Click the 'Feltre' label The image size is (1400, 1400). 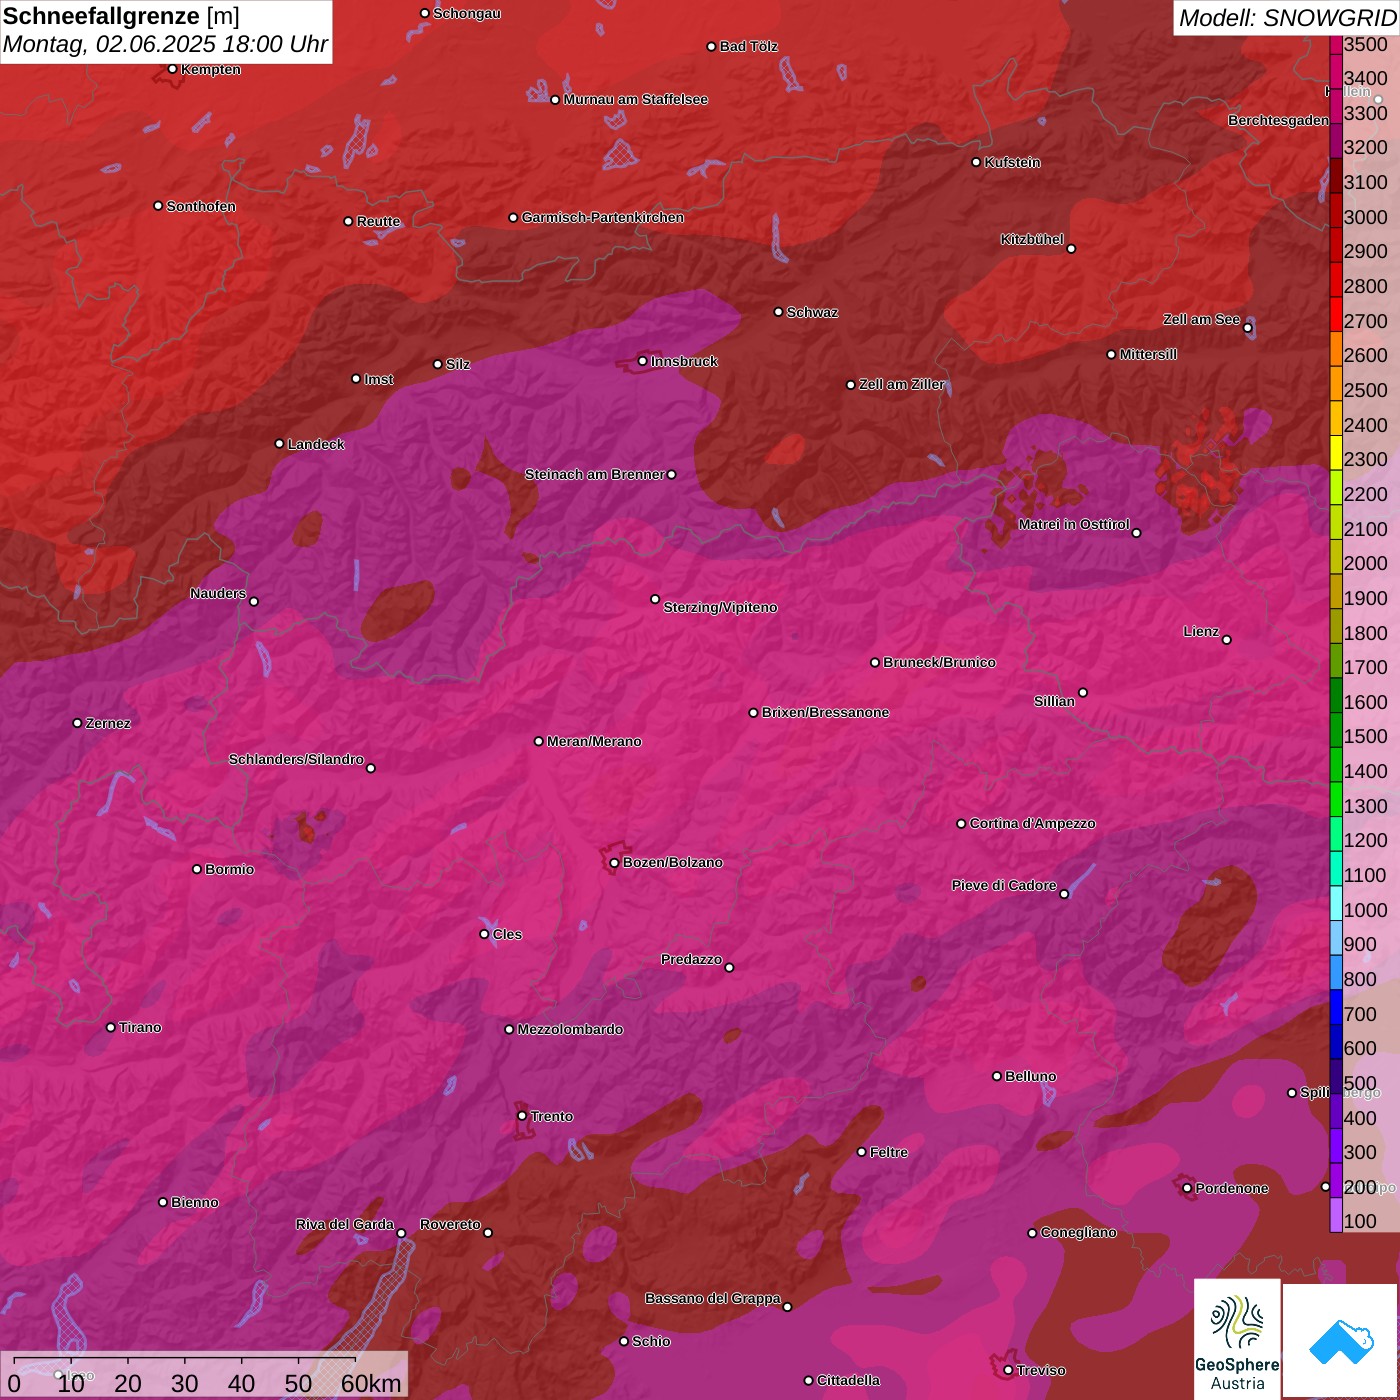[889, 1152]
